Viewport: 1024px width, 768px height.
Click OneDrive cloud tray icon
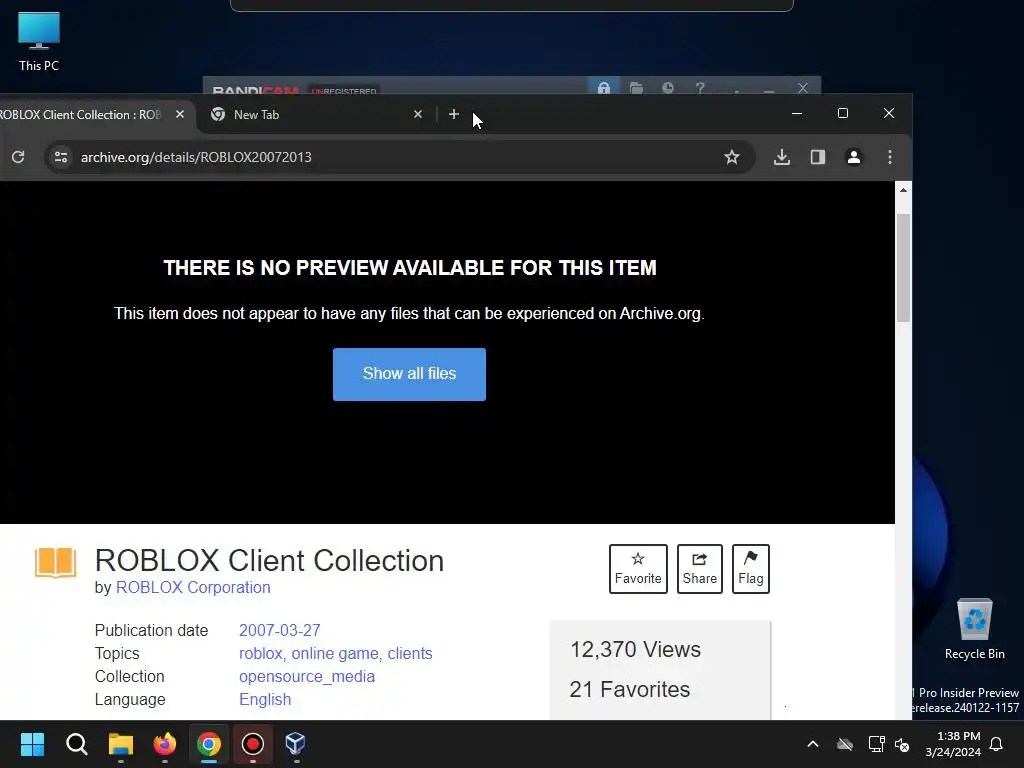845,744
